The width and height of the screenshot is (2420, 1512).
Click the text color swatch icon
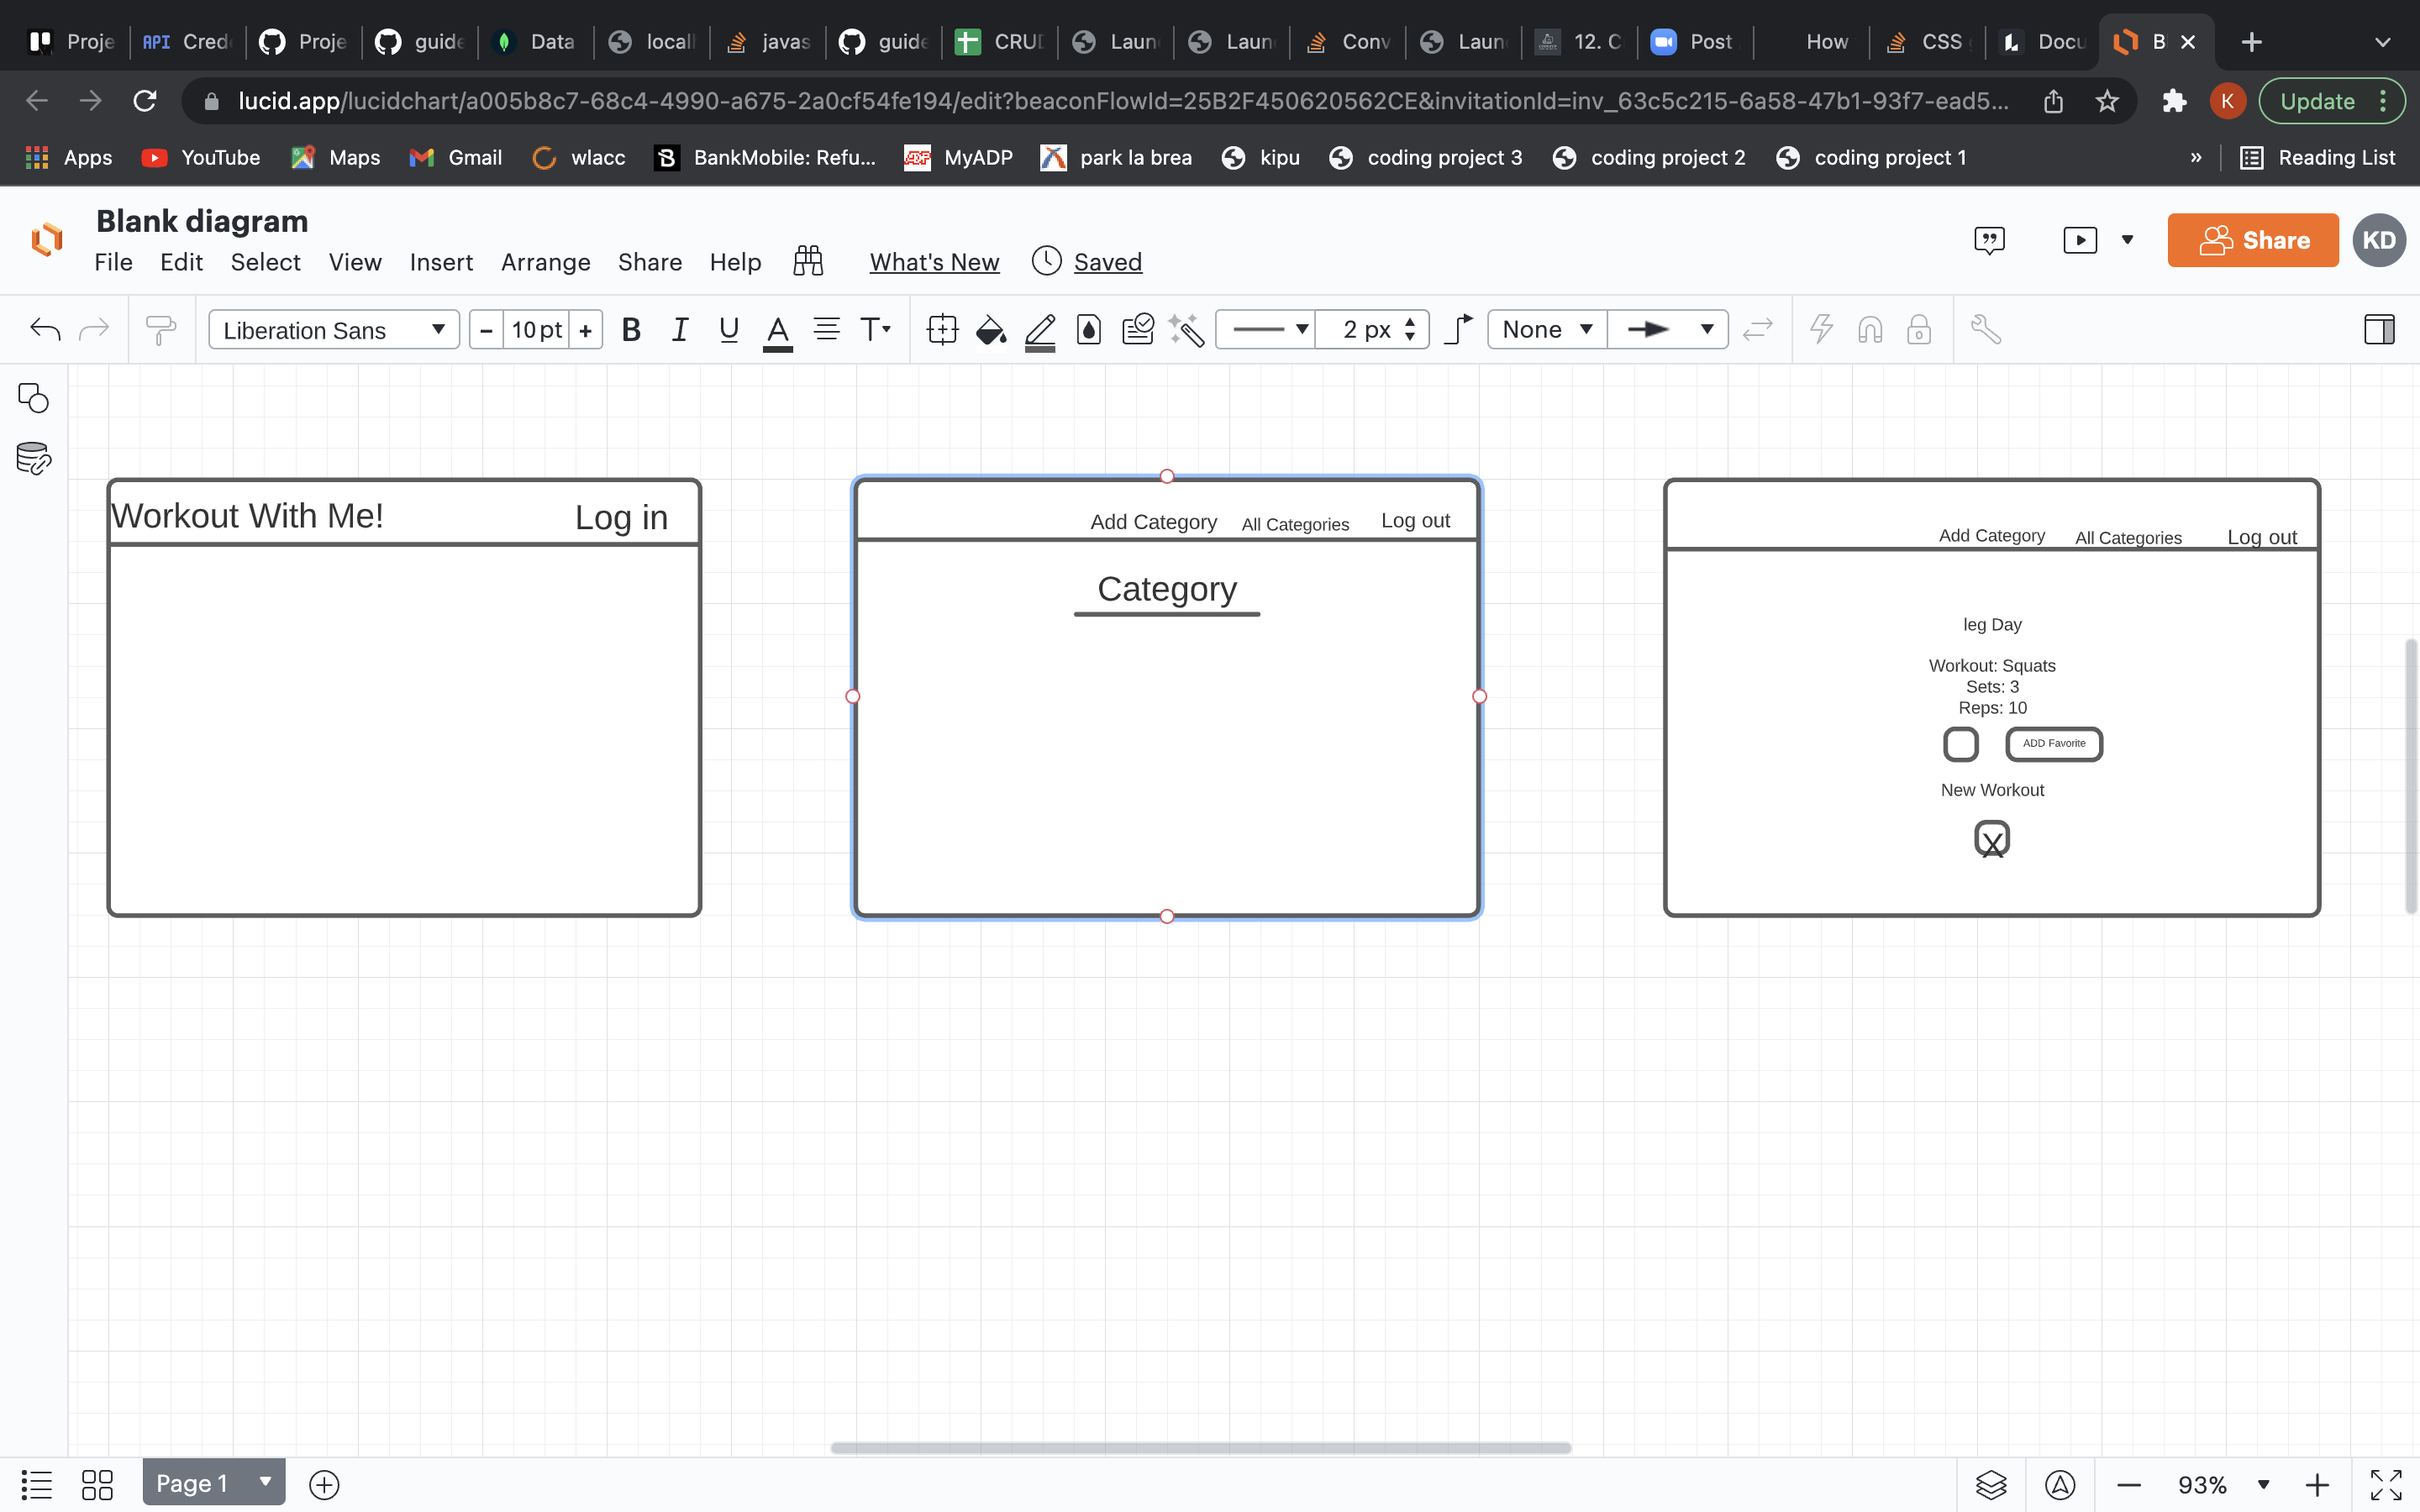click(777, 331)
